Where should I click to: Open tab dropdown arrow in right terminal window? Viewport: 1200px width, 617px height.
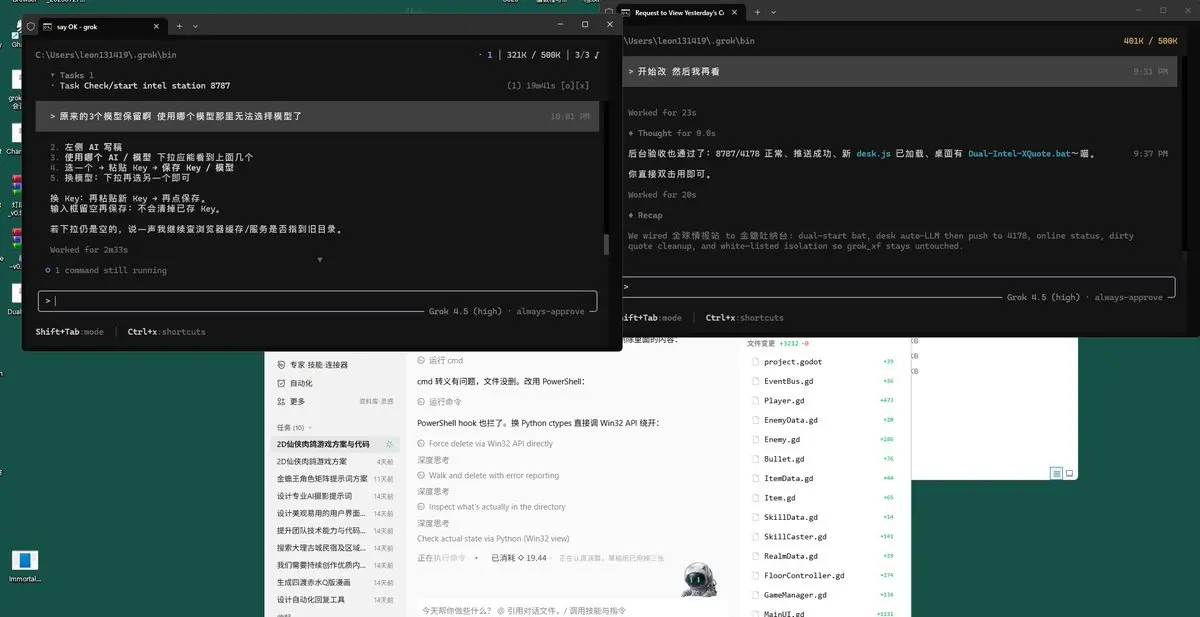(774, 13)
